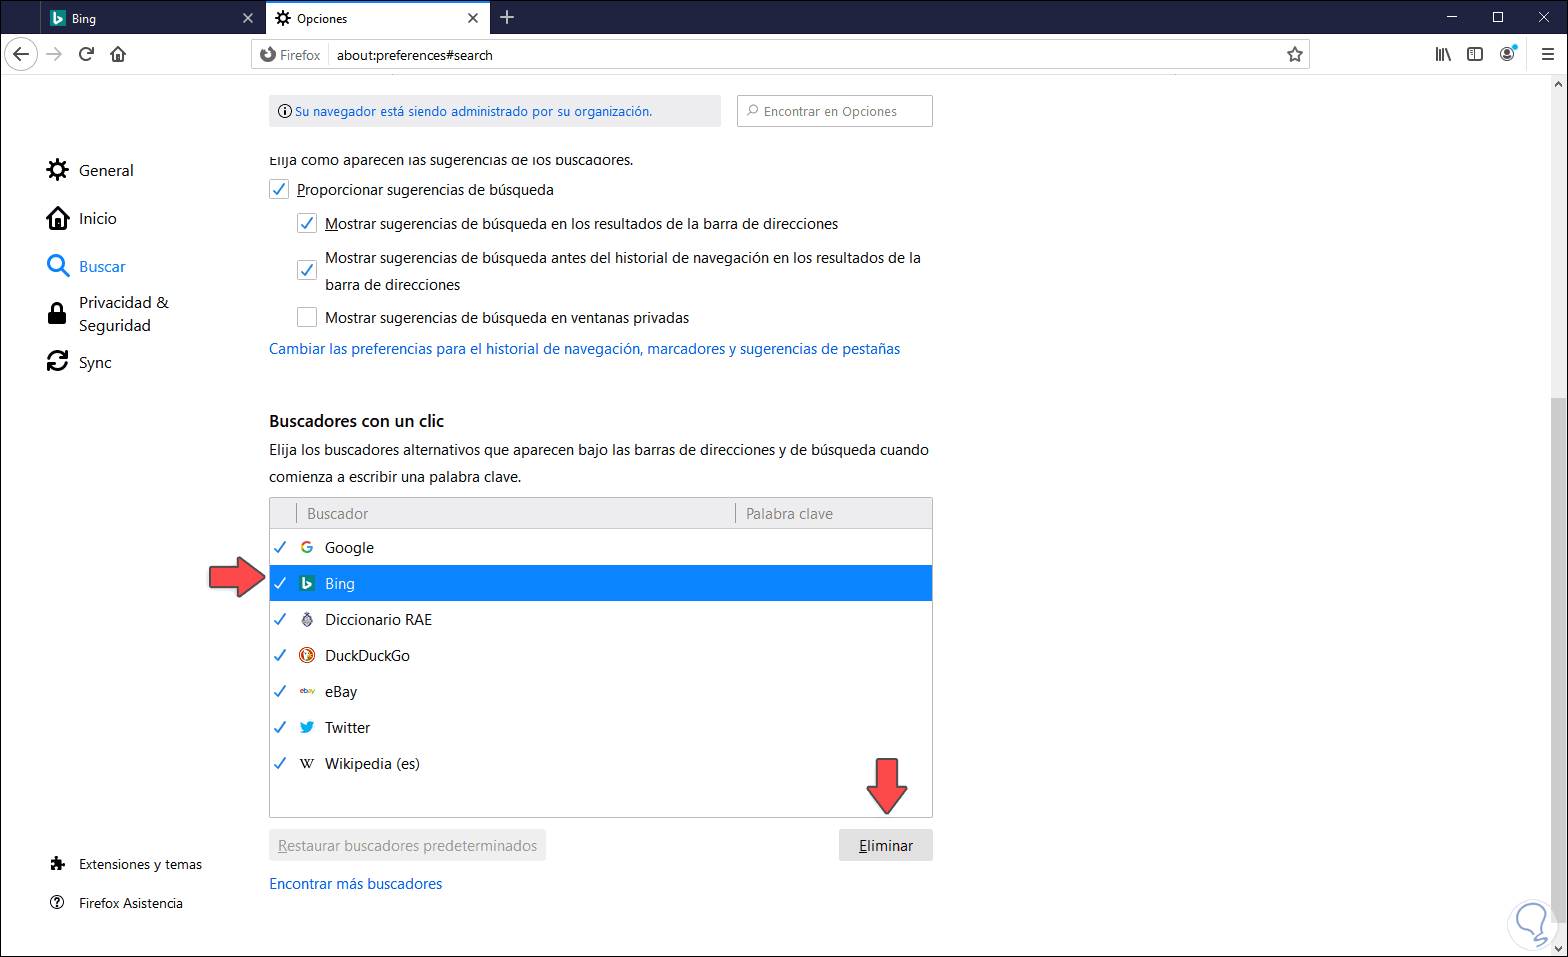Bookmark this page with the star
Image resolution: width=1568 pixels, height=957 pixels.
click(1295, 55)
